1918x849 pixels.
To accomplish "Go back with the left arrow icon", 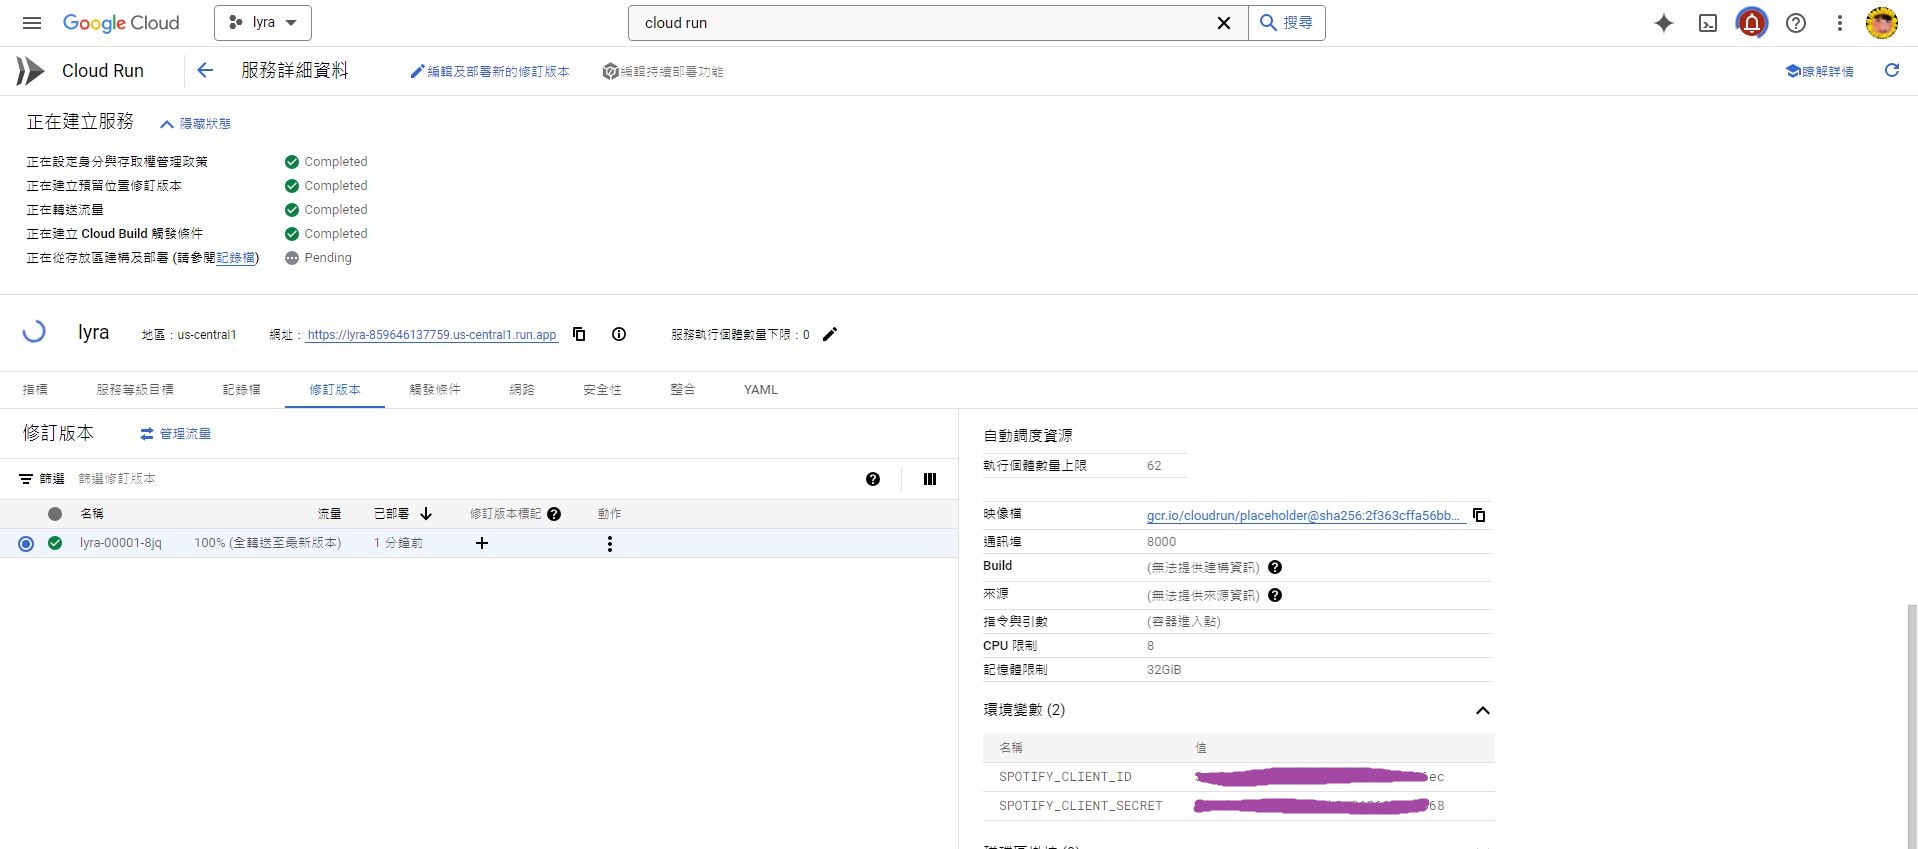I will click(205, 70).
